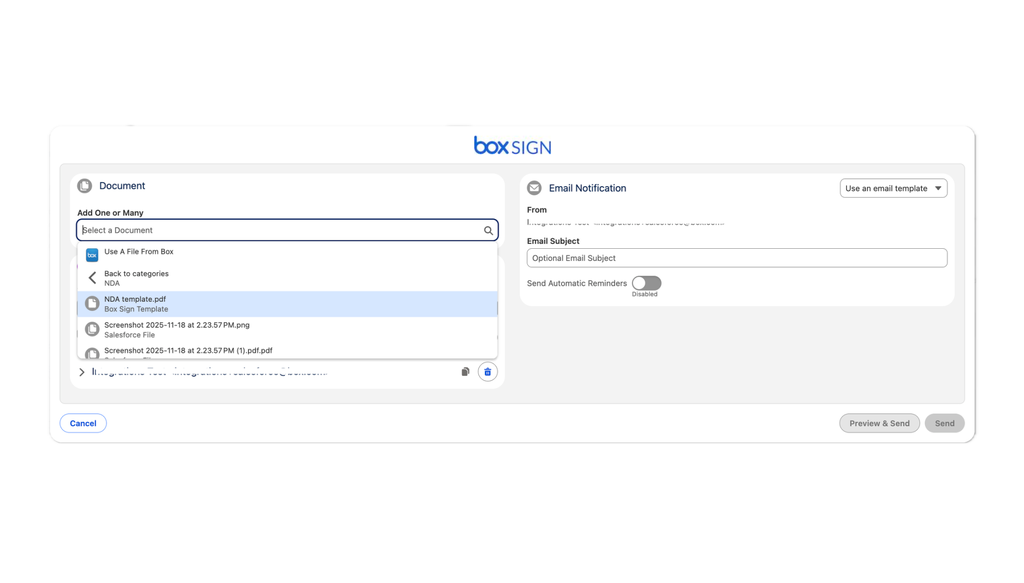Click the Document section icon
This screenshot has width=1024, height=583.
84,186
